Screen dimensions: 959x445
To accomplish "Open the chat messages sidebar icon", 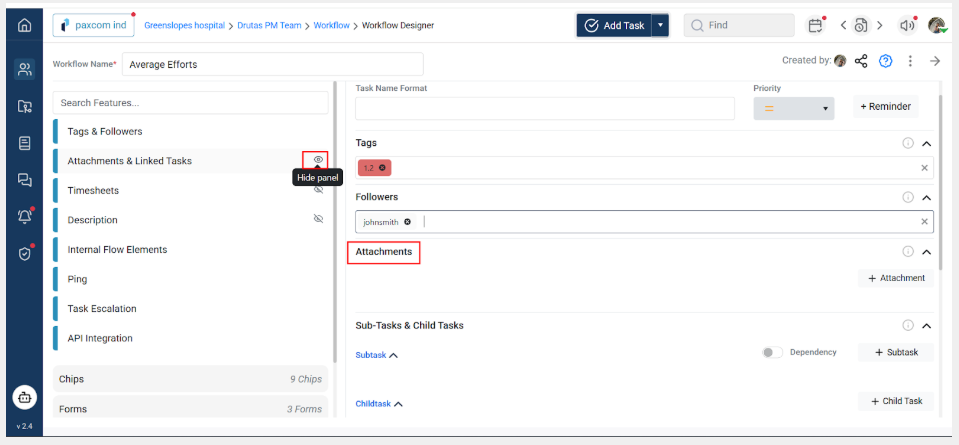I will [x=25, y=180].
